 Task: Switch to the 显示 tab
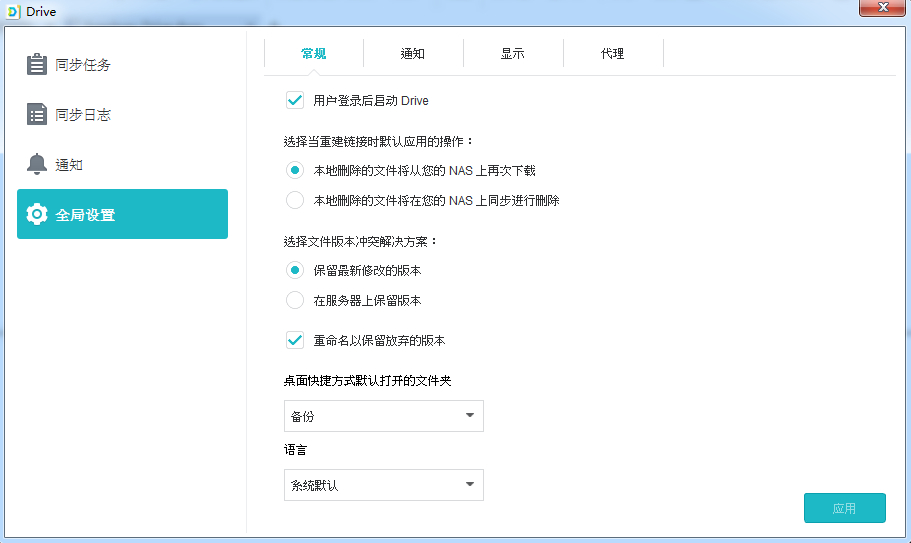pos(513,54)
